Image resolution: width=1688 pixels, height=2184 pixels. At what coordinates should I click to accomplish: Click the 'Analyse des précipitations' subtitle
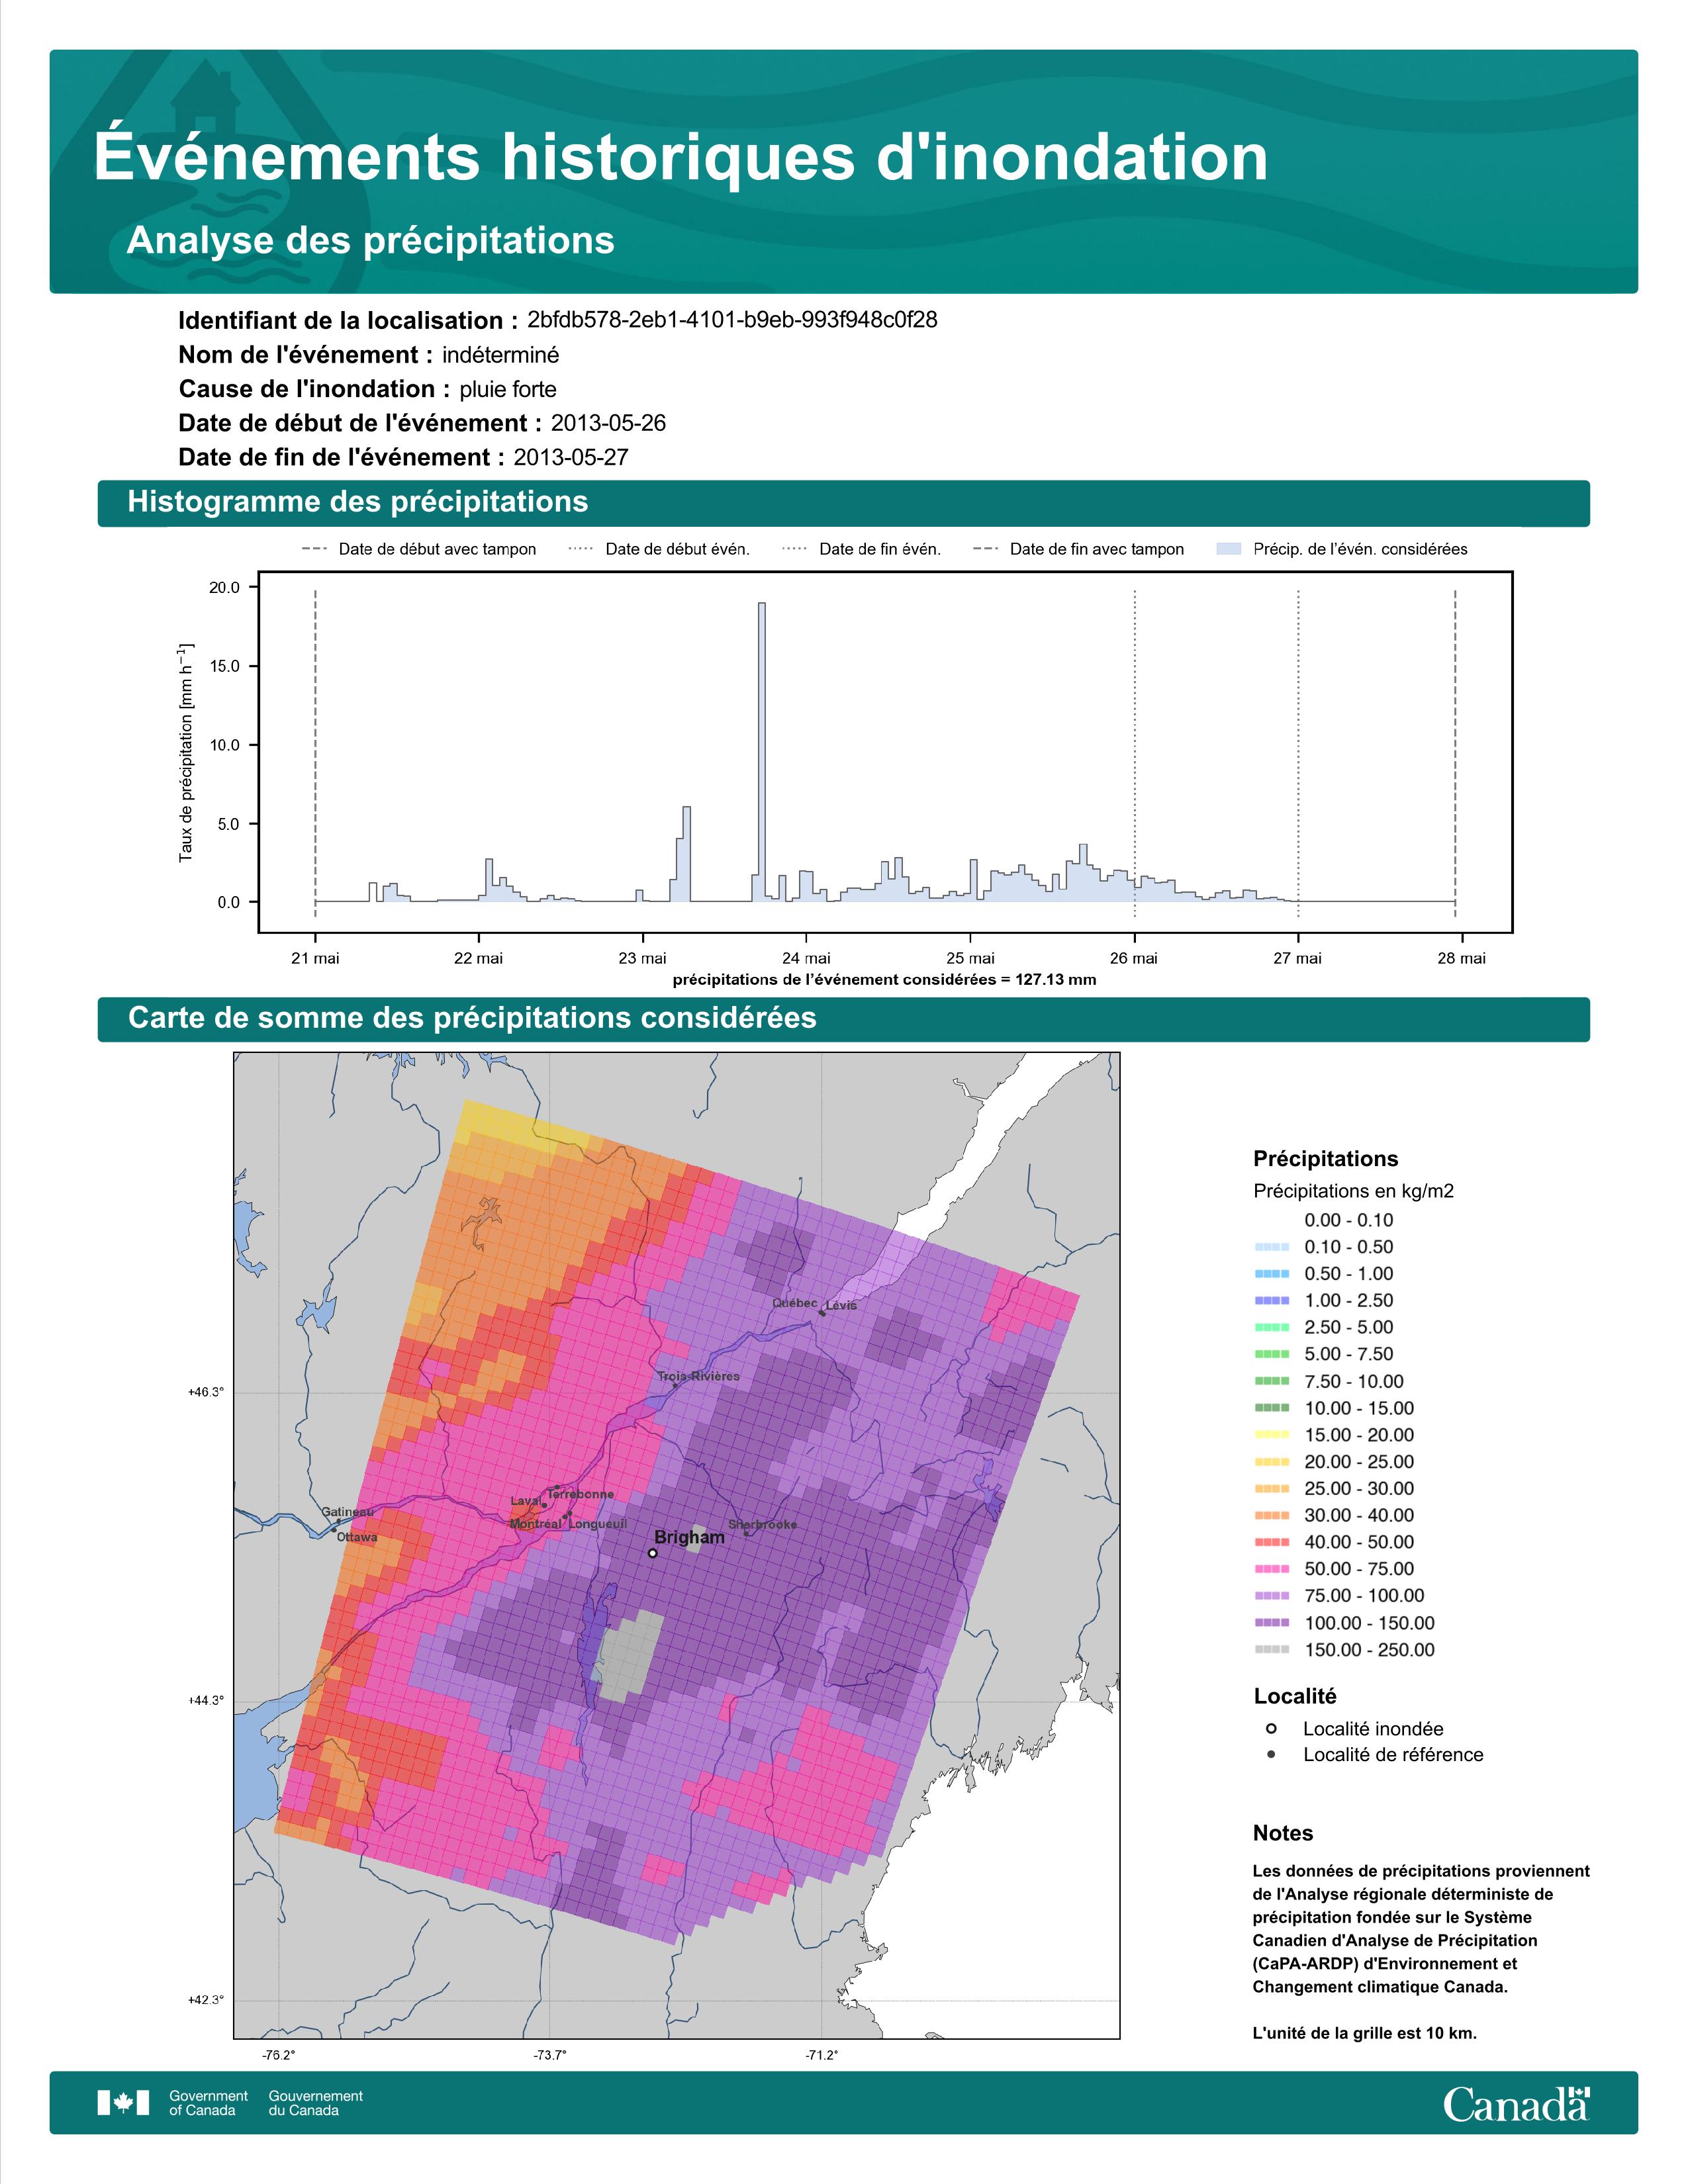point(371,240)
